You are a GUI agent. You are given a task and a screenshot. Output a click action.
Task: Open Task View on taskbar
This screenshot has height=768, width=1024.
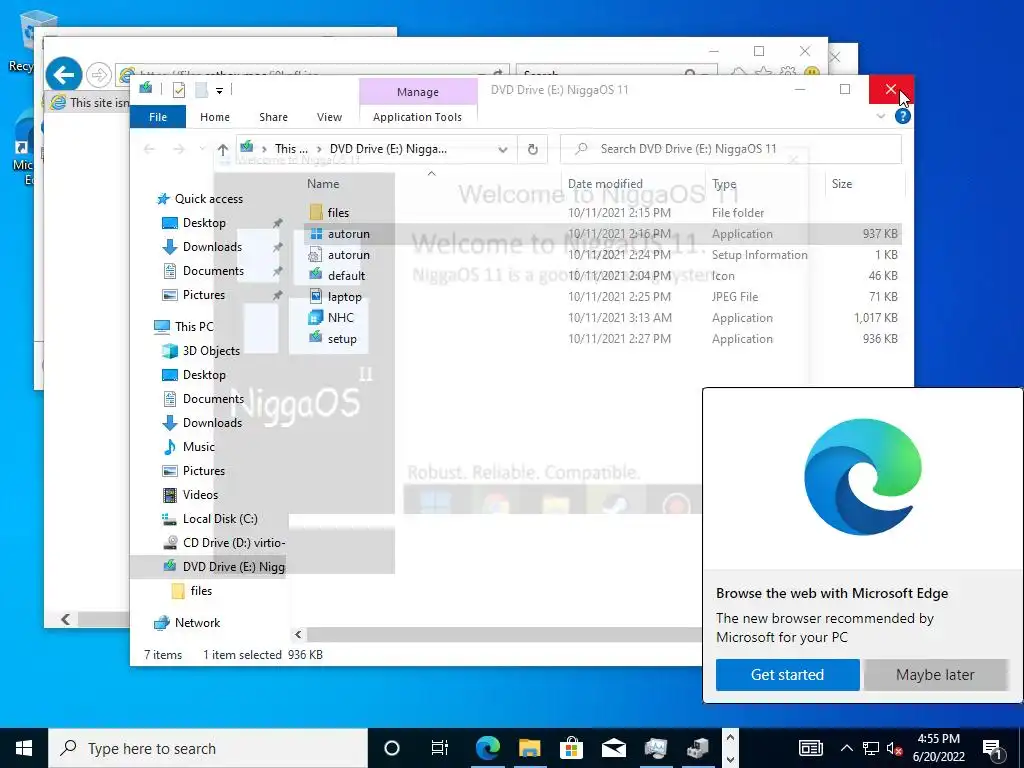pyautogui.click(x=440, y=748)
